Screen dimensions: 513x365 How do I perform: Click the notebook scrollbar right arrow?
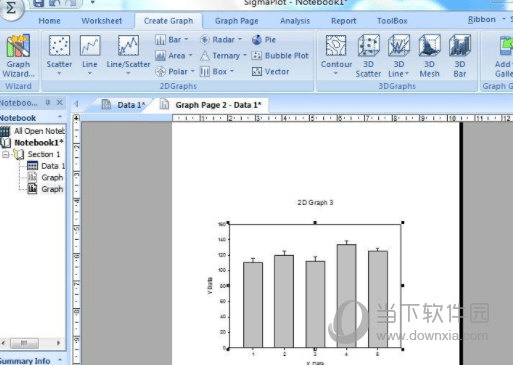pos(59,343)
